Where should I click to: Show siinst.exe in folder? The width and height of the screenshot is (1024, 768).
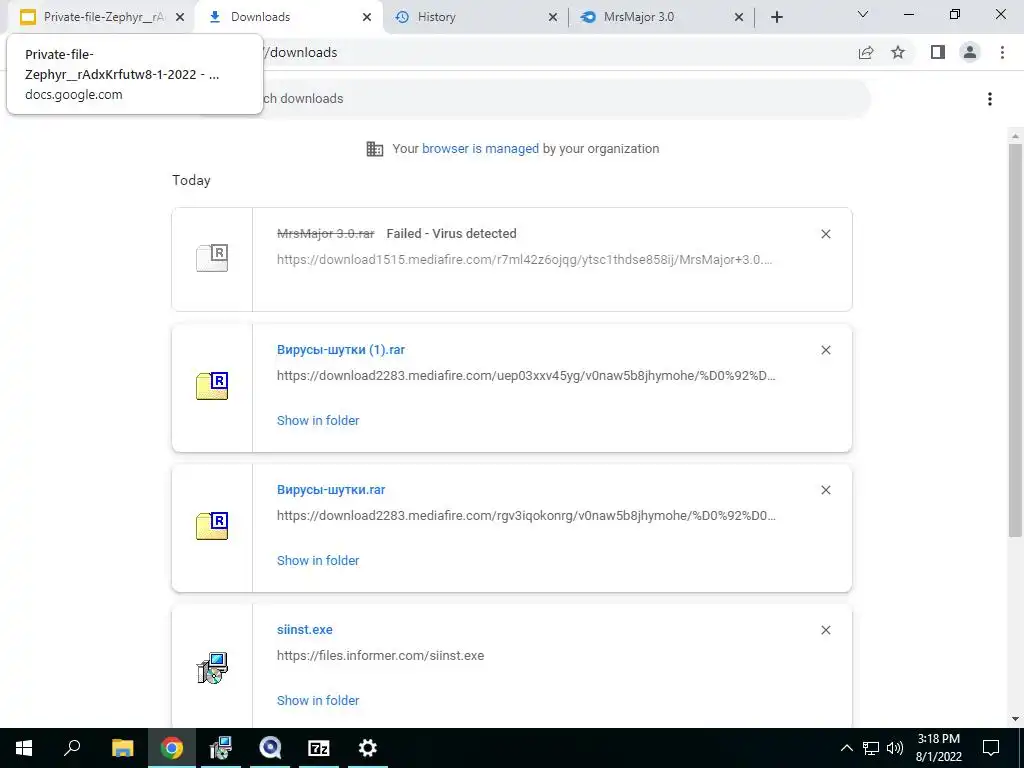[x=318, y=701]
